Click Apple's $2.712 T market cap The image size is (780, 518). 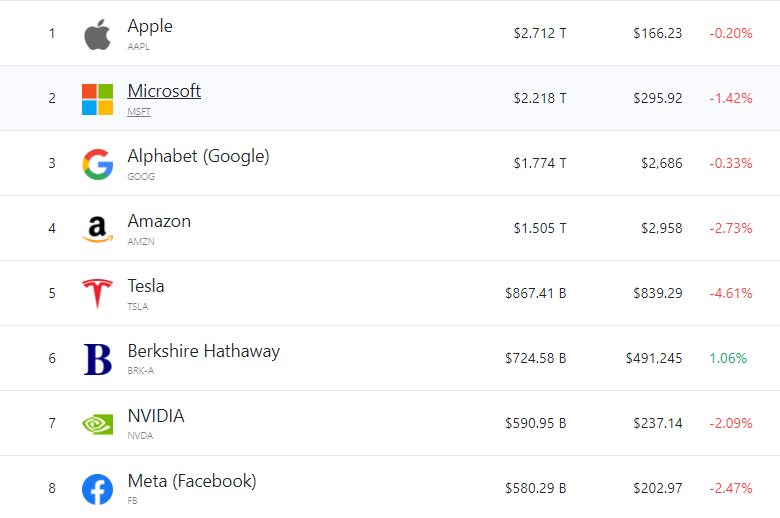point(540,33)
